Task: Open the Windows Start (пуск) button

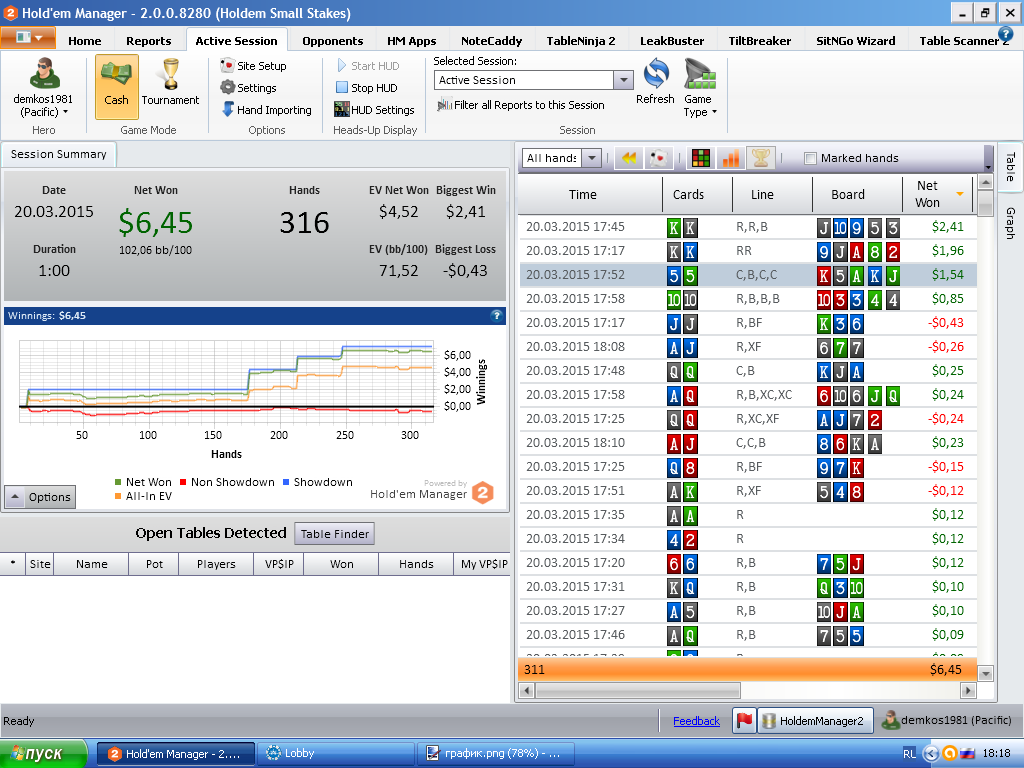Action: tap(43, 754)
